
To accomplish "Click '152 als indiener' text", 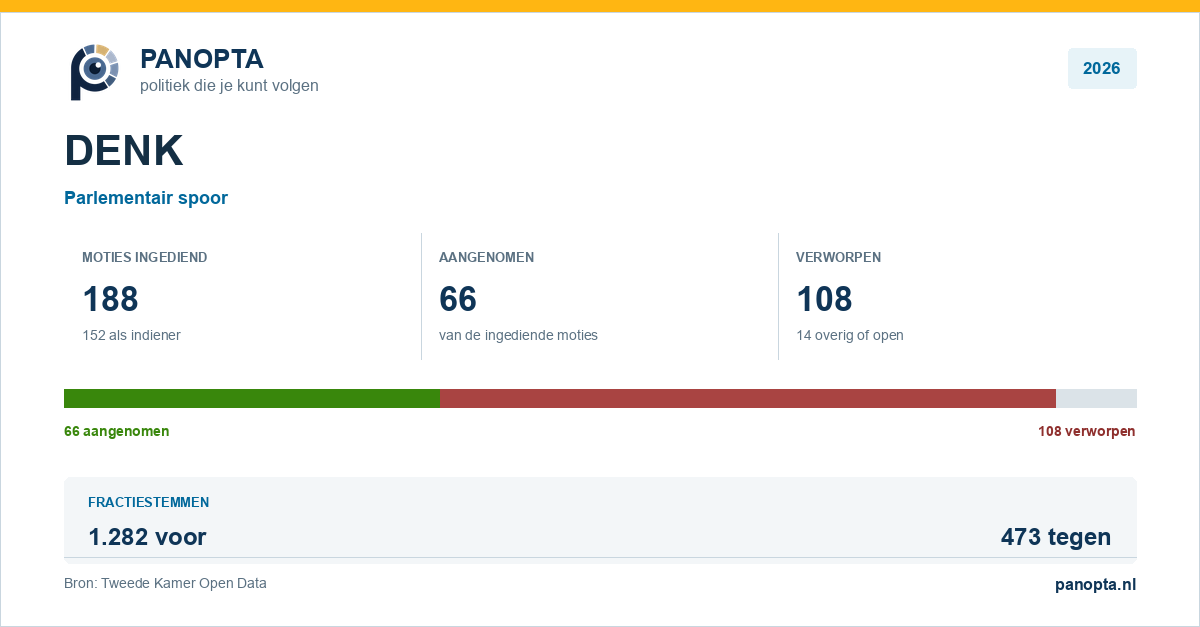I will point(131,335).
